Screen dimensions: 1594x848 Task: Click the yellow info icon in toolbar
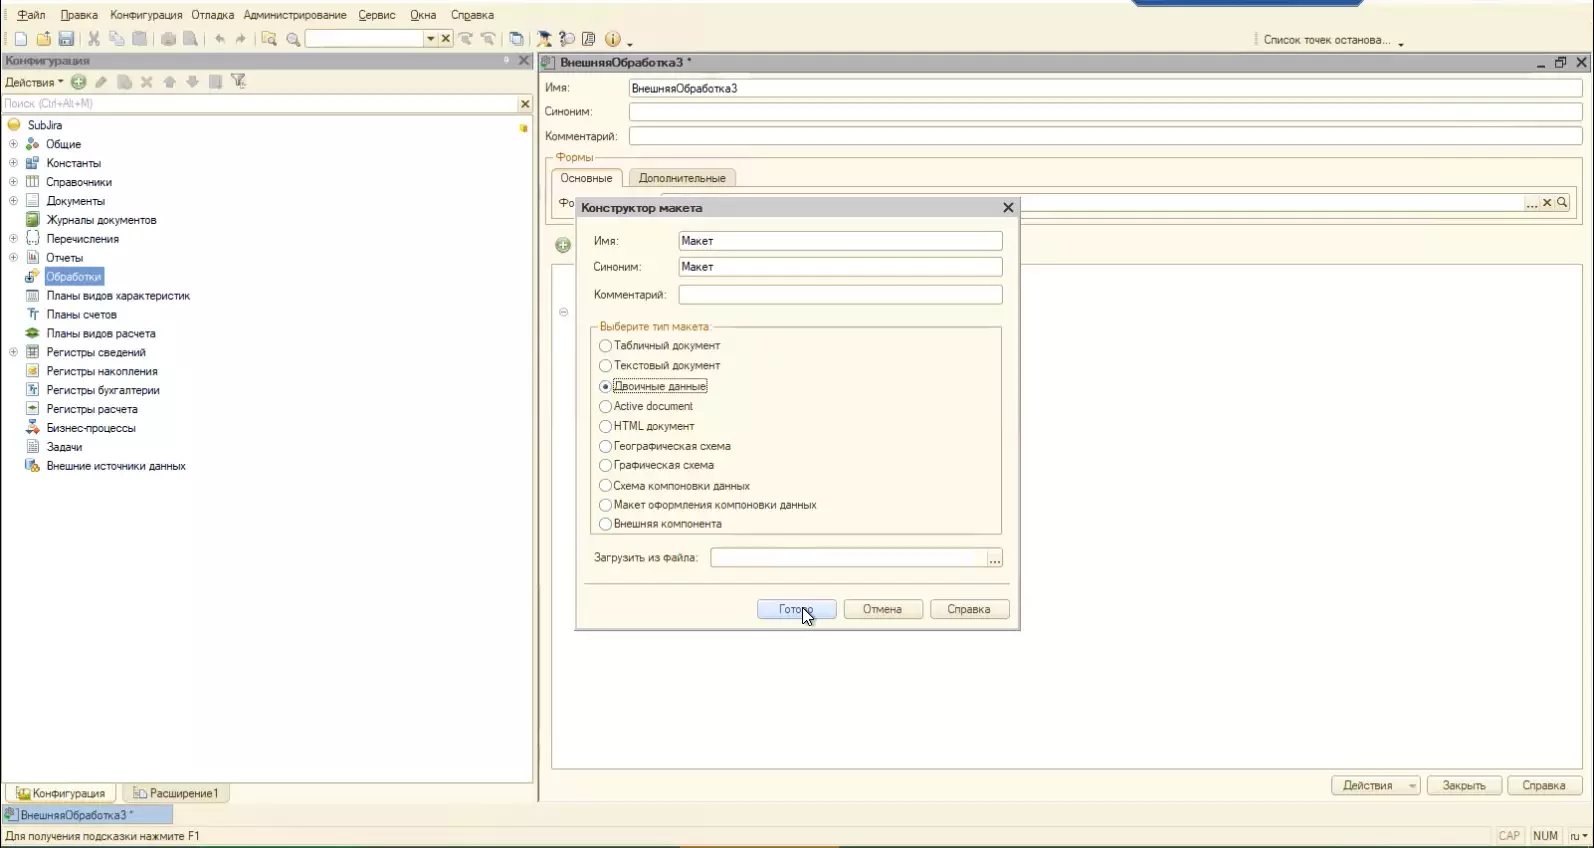click(612, 39)
